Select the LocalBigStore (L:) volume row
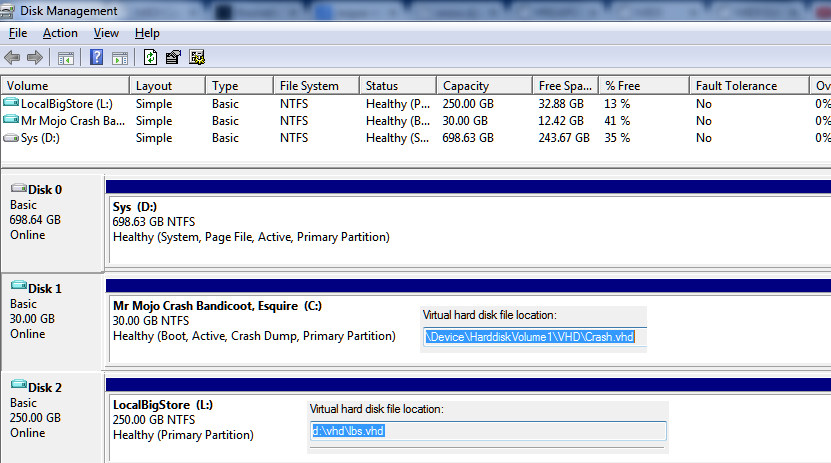The image size is (831, 463). point(416,104)
